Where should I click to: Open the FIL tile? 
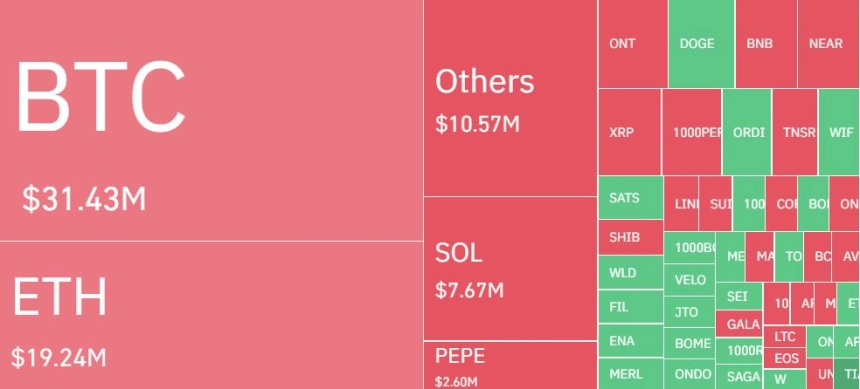(630, 307)
